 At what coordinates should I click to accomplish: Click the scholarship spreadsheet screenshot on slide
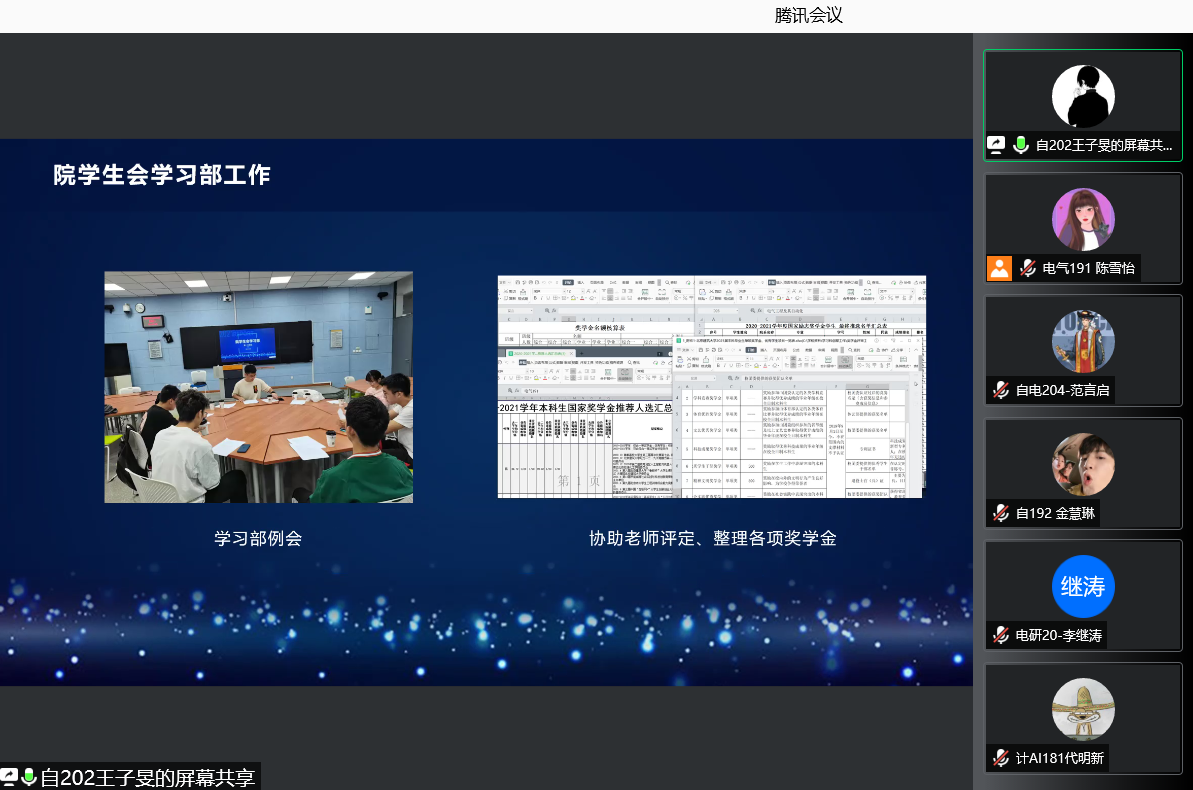(711, 387)
